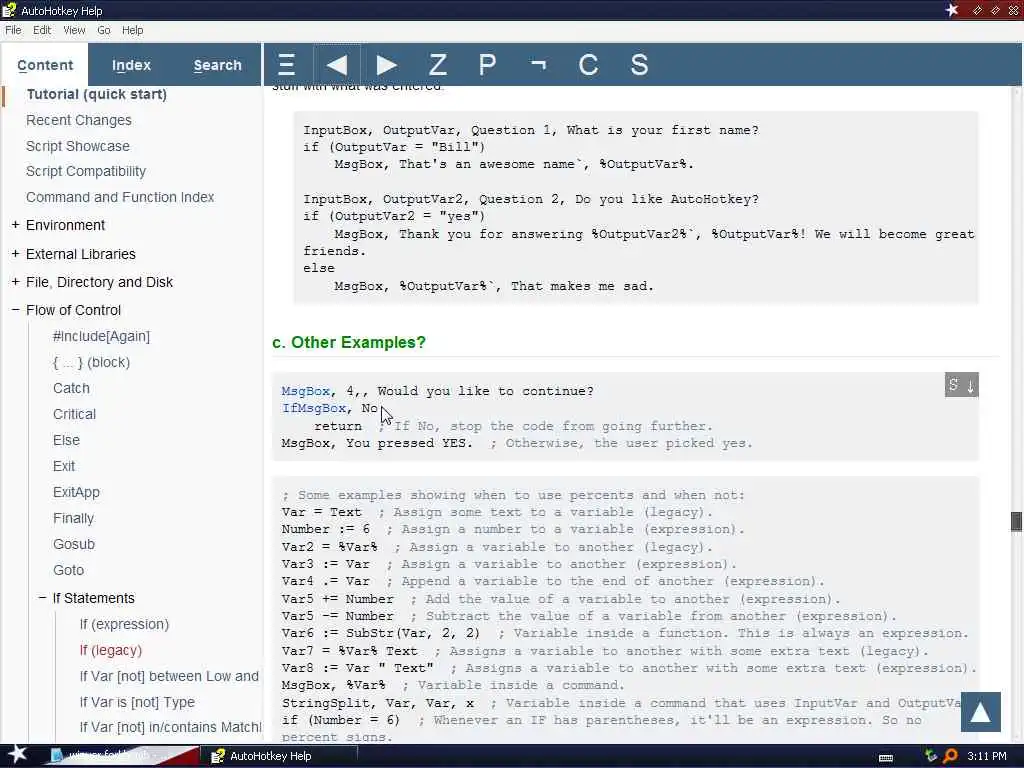Select the Exit topic
This screenshot has height=768, width=1024.
[x=64, y=466]
